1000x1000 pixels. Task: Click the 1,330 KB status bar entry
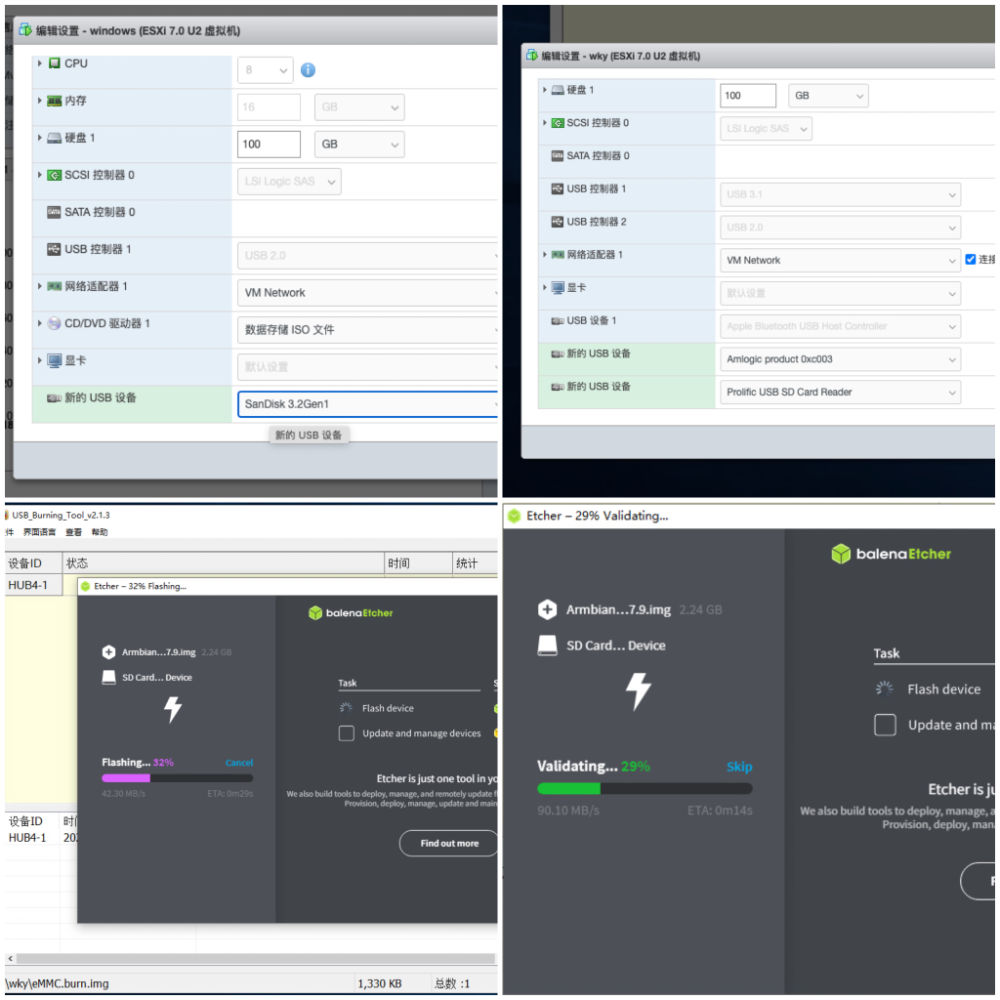[379, 983]
